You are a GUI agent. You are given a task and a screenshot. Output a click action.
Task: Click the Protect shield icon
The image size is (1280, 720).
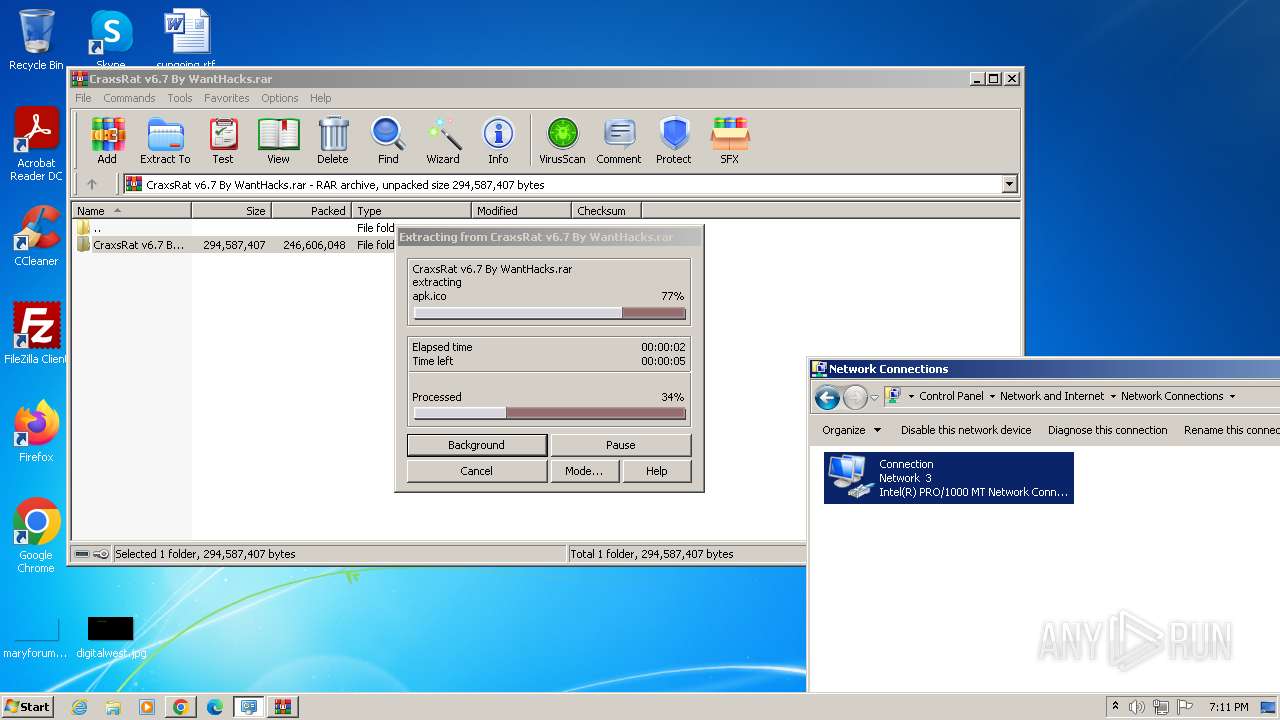[x=674, y=140]
